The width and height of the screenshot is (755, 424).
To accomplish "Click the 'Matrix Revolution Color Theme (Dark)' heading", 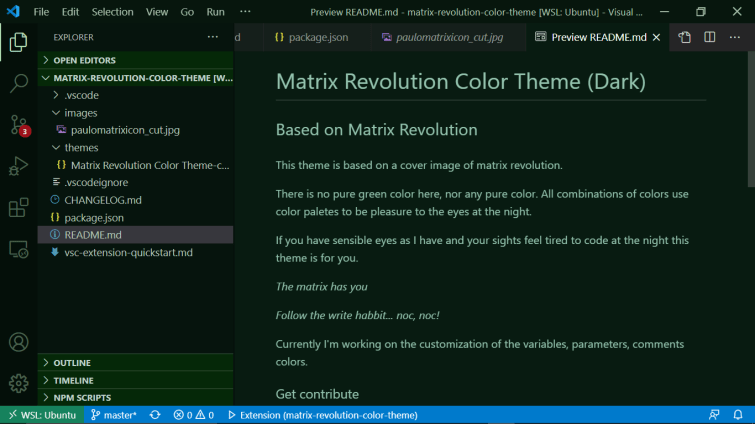I will pyautogui.click(x=460, y=81).
